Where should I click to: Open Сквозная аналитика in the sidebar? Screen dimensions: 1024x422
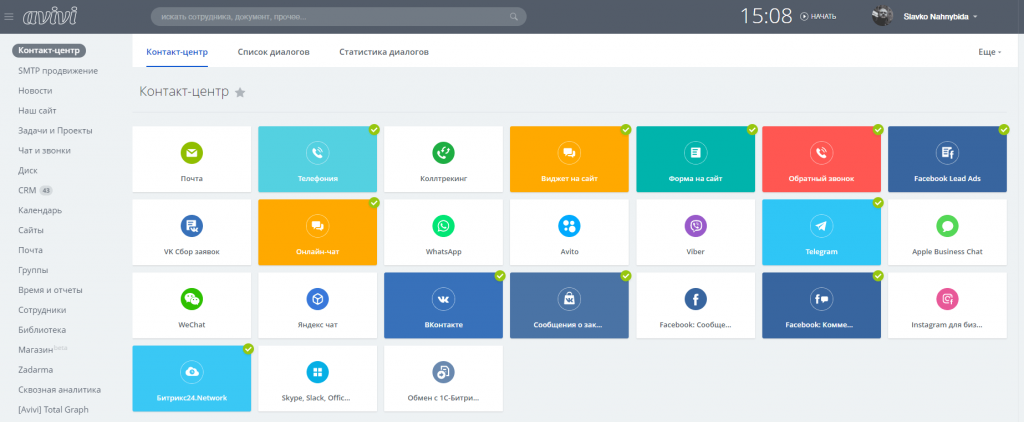[x=59, y=389]
